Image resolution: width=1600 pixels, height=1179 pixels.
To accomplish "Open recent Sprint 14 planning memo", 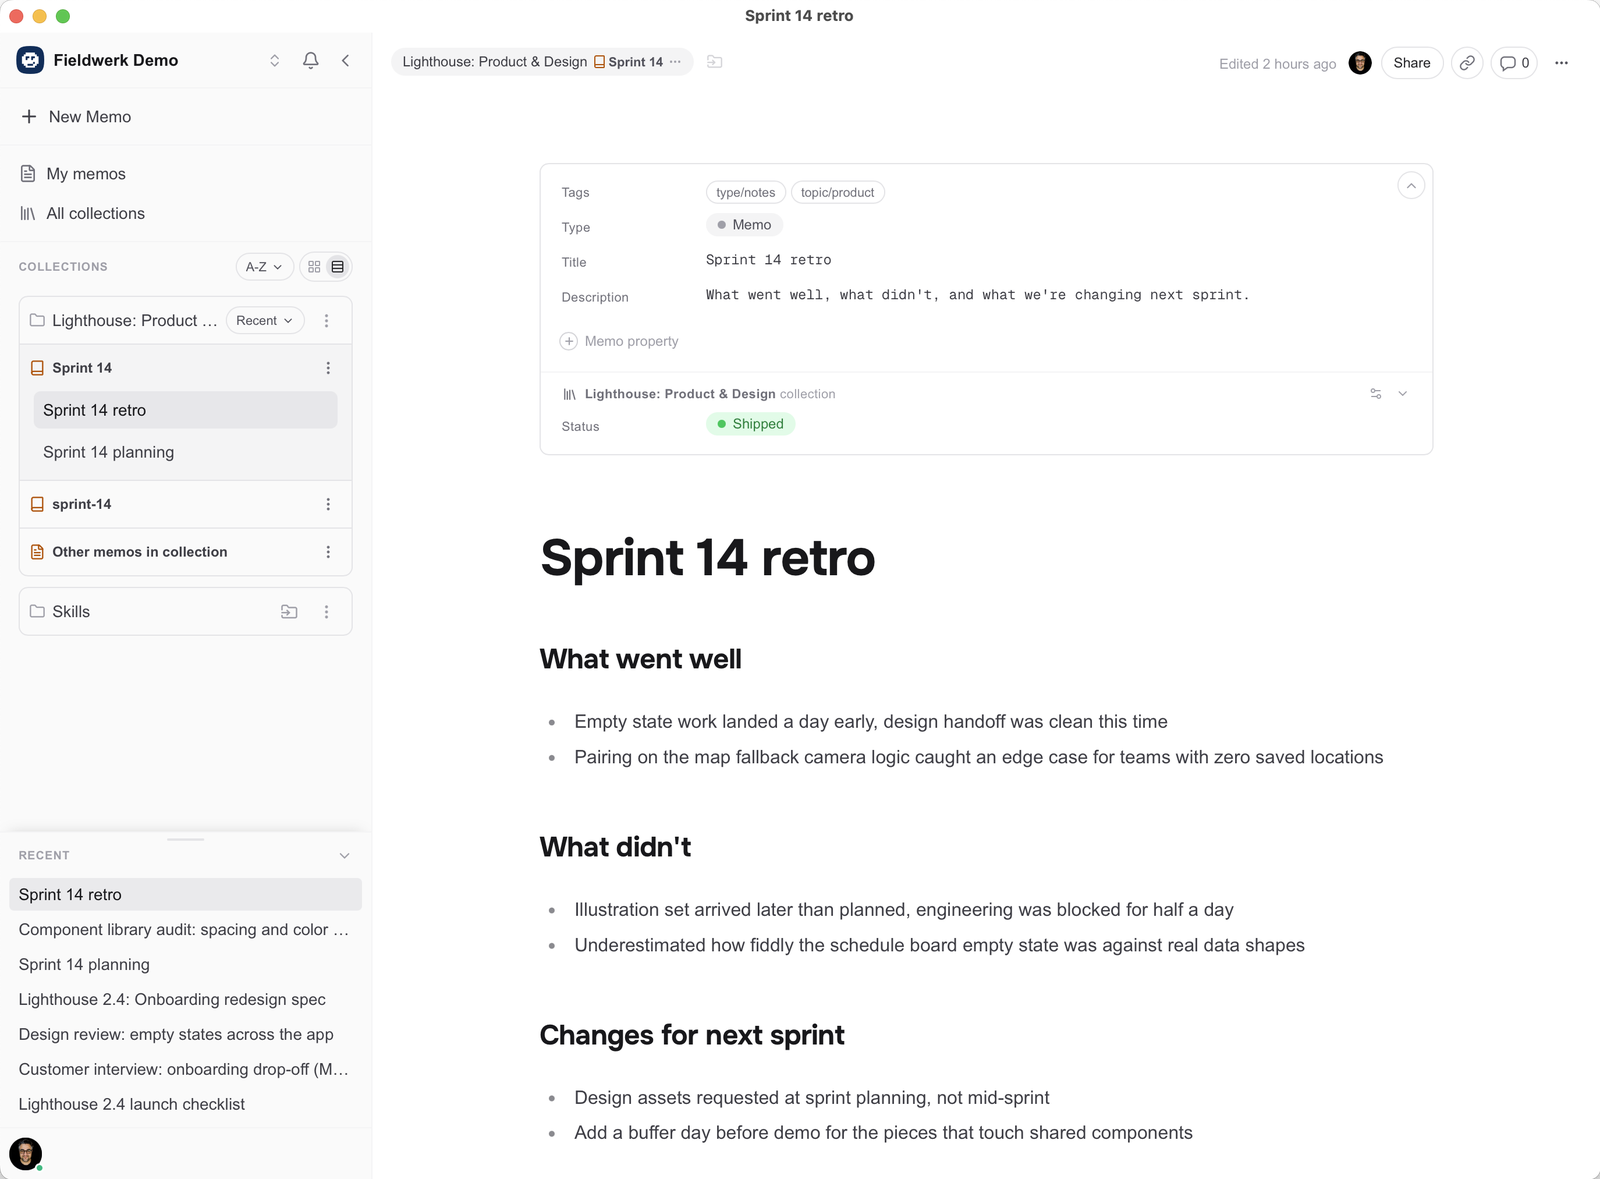I will [x=185, y=965].
